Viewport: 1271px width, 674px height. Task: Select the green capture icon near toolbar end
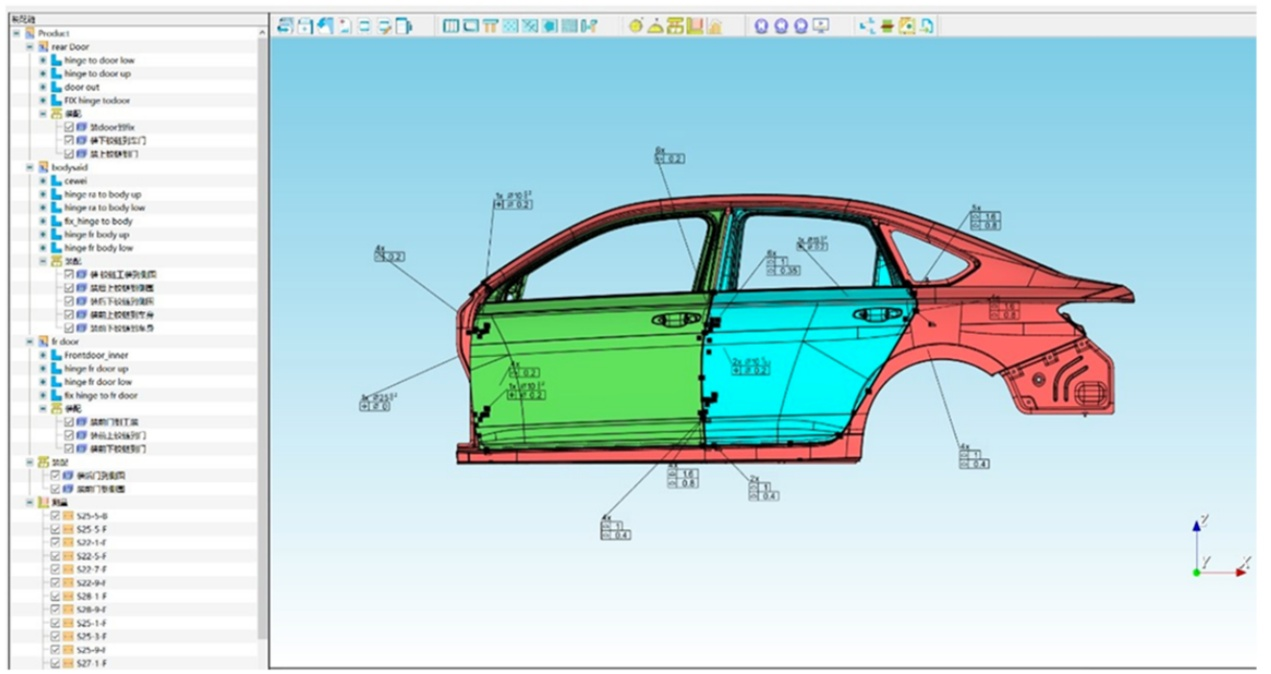tap(906, 27)
